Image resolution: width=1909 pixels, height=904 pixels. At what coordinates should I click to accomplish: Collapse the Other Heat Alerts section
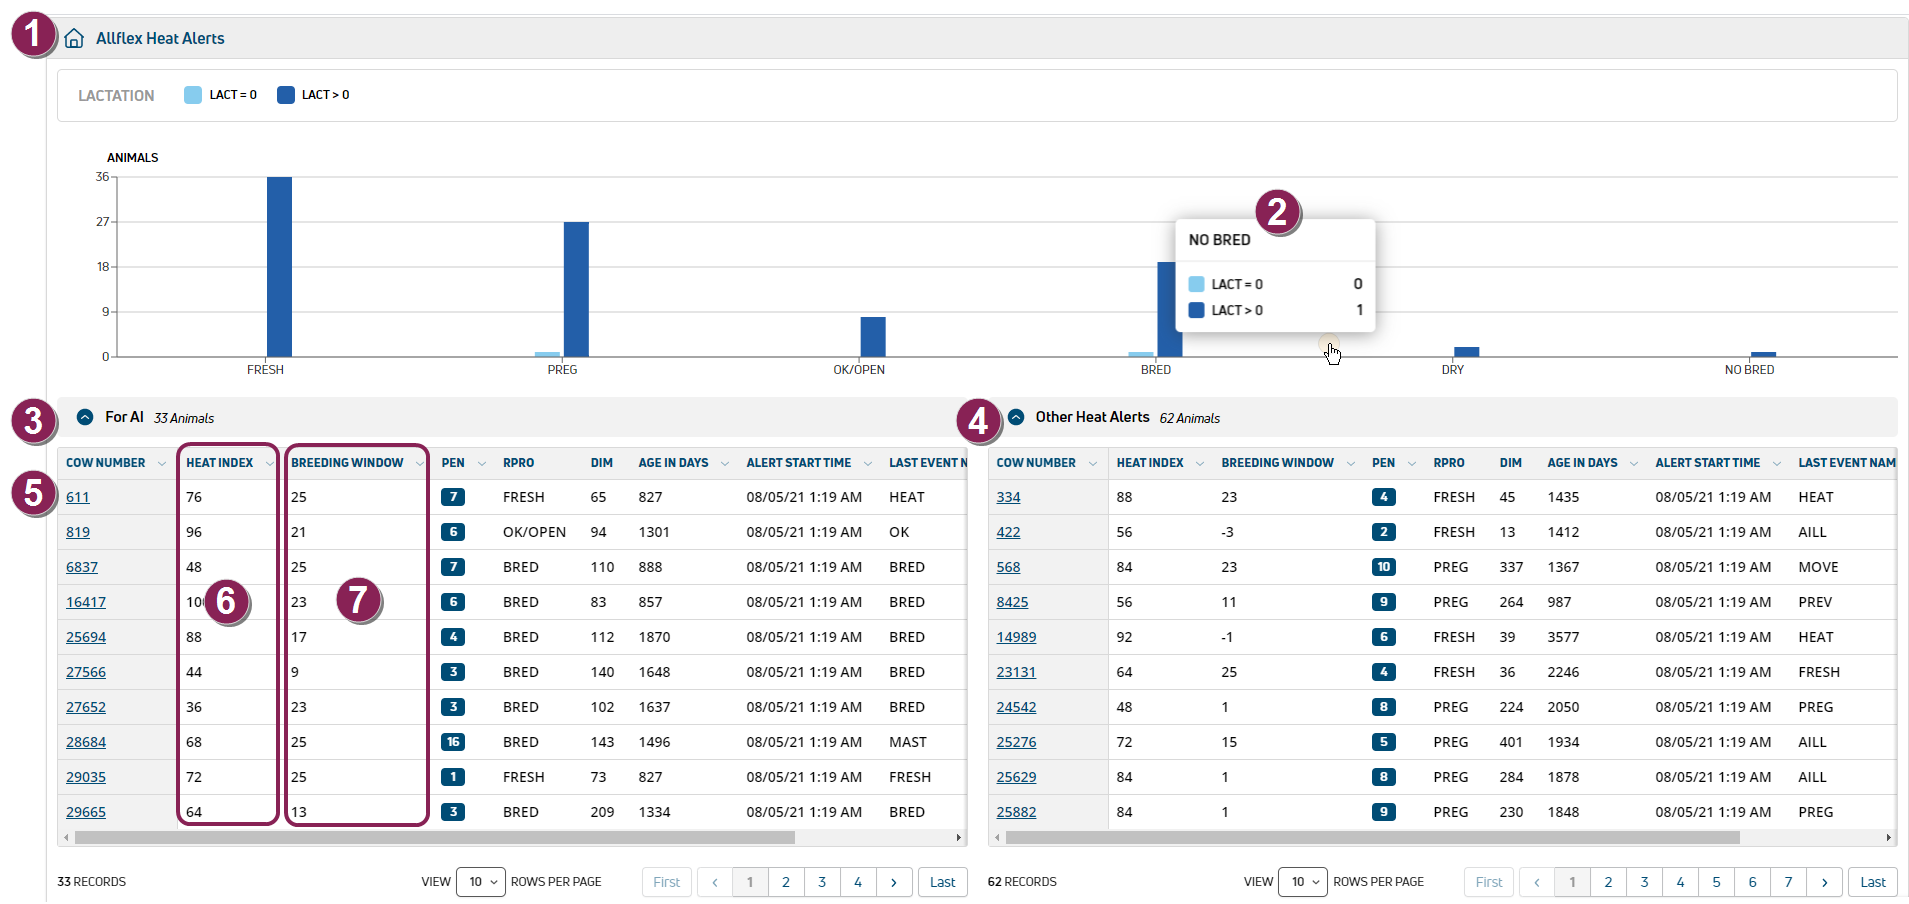1016,417
